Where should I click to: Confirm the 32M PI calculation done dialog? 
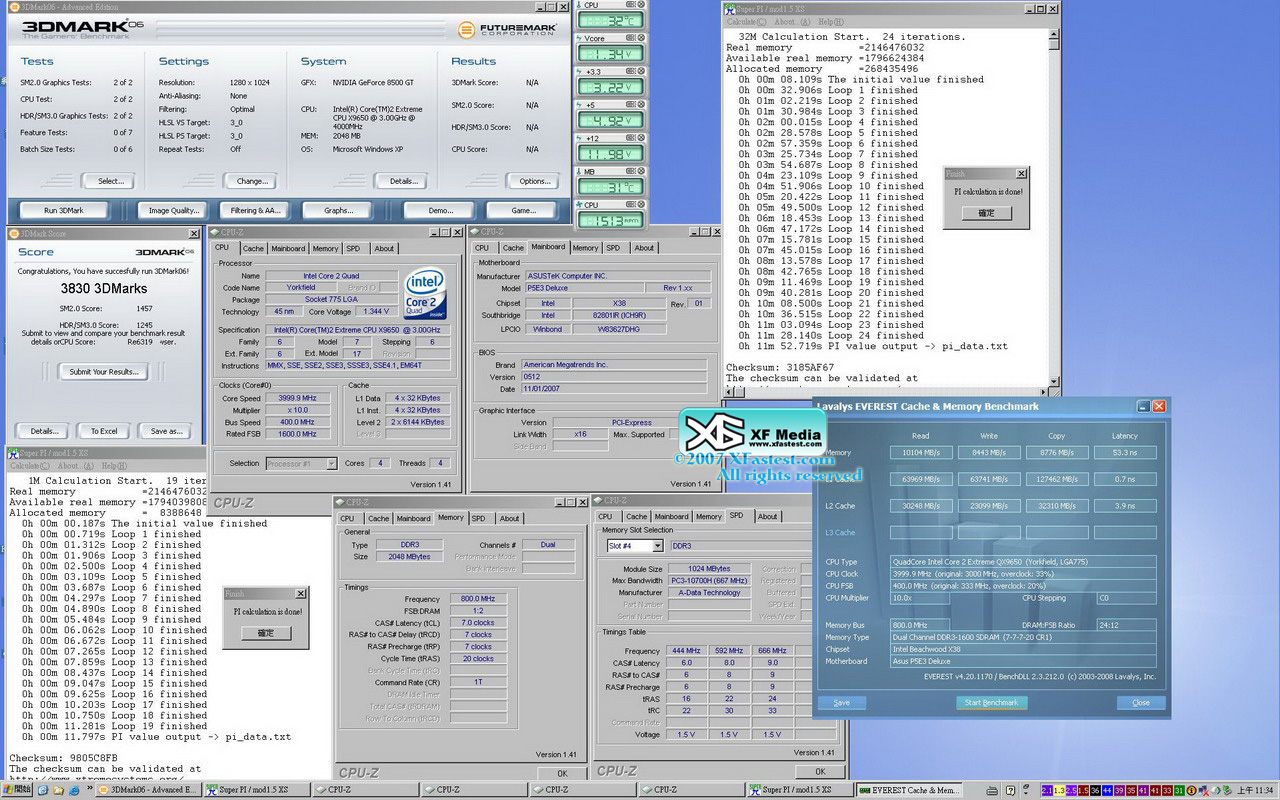click(986, 213)
